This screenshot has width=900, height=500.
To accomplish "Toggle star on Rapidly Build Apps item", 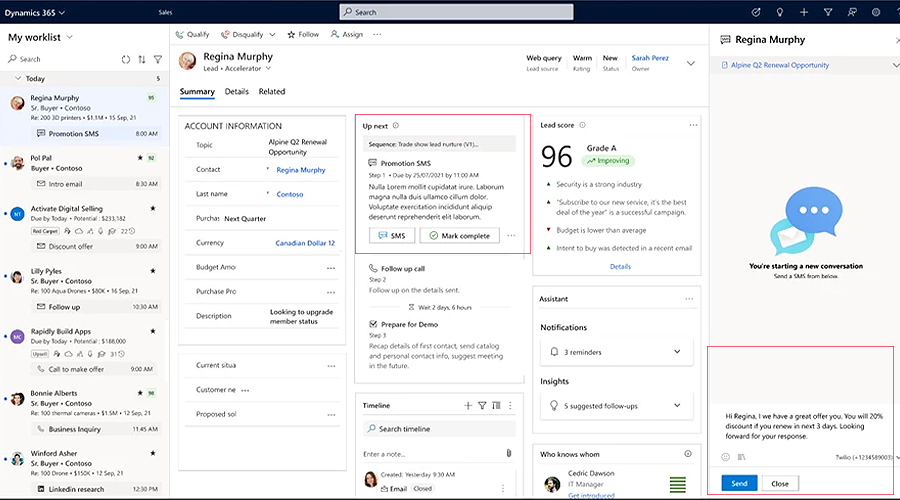I will 153,331.
